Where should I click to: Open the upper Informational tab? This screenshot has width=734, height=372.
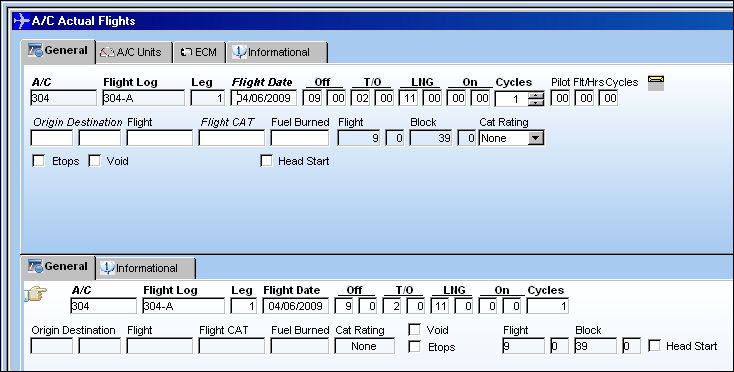click(x=277, y=52)
